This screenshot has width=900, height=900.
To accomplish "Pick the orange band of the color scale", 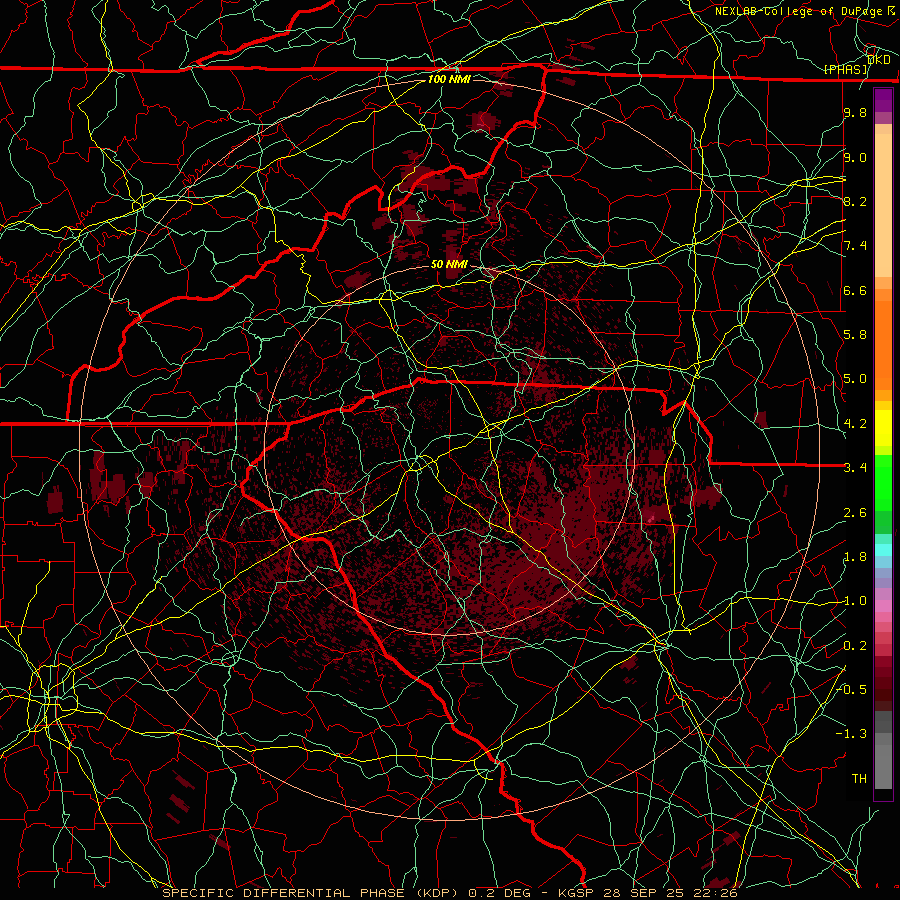I will point(883,344).
